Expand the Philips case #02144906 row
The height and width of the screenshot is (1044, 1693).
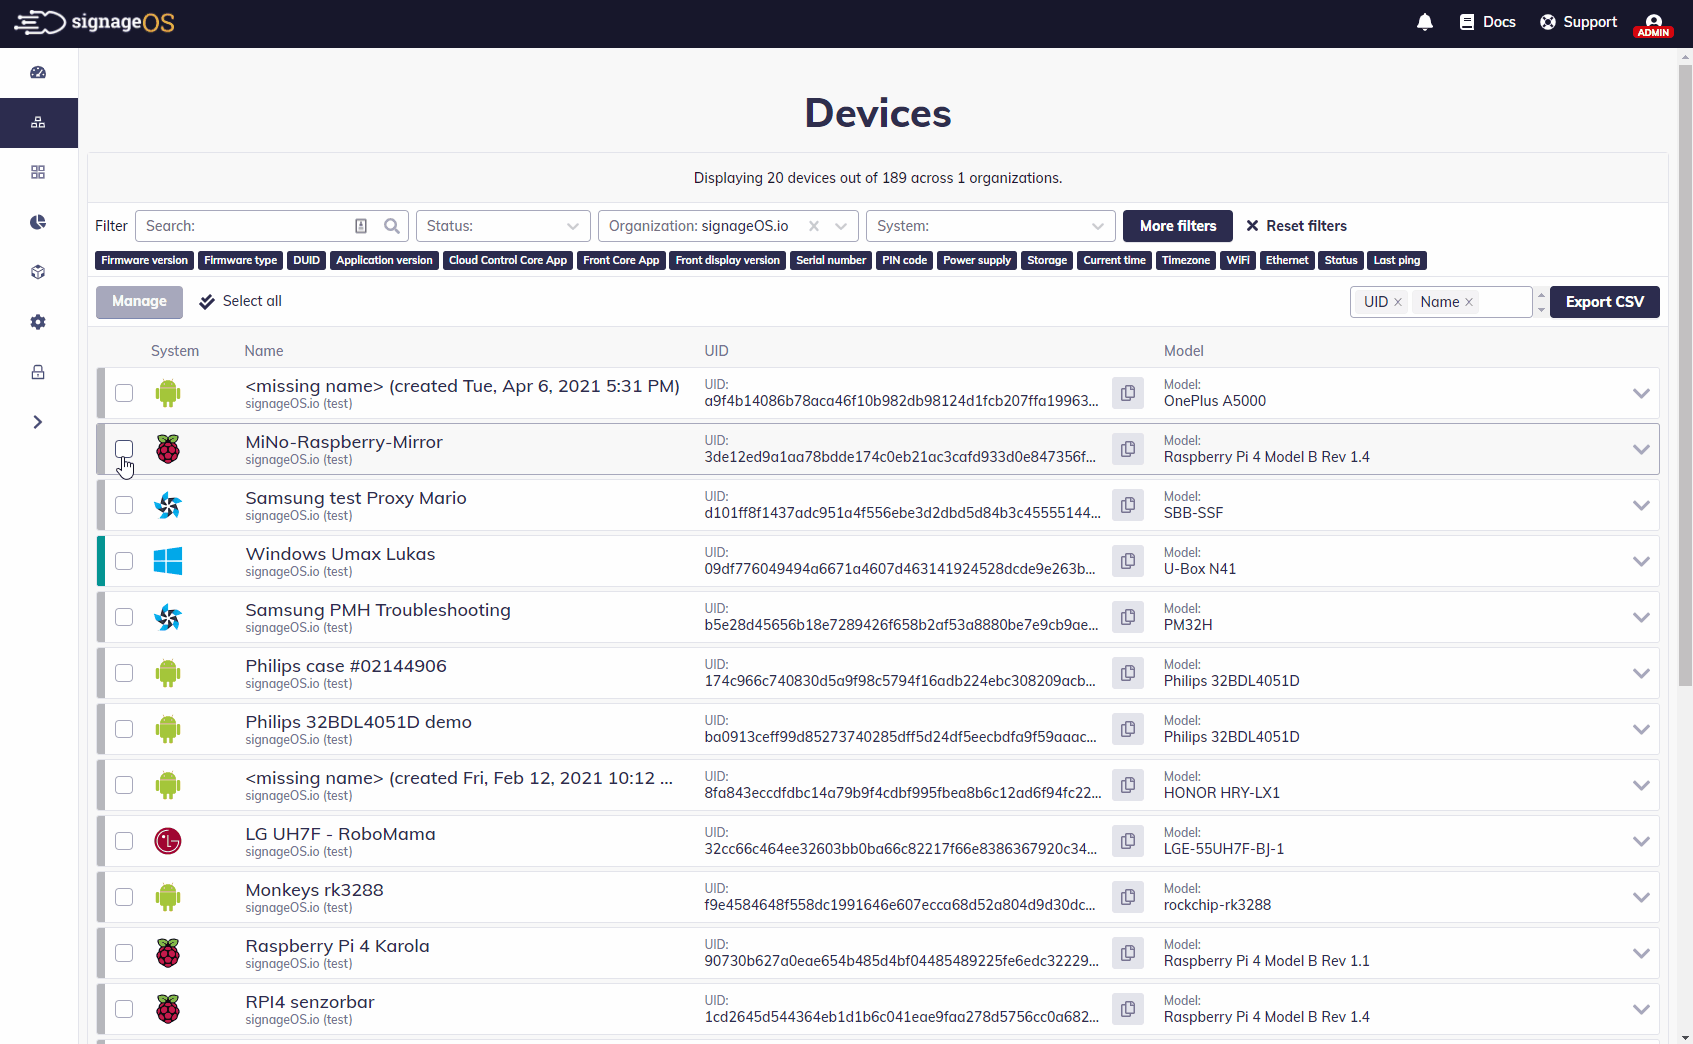(x=1640, y=673)
